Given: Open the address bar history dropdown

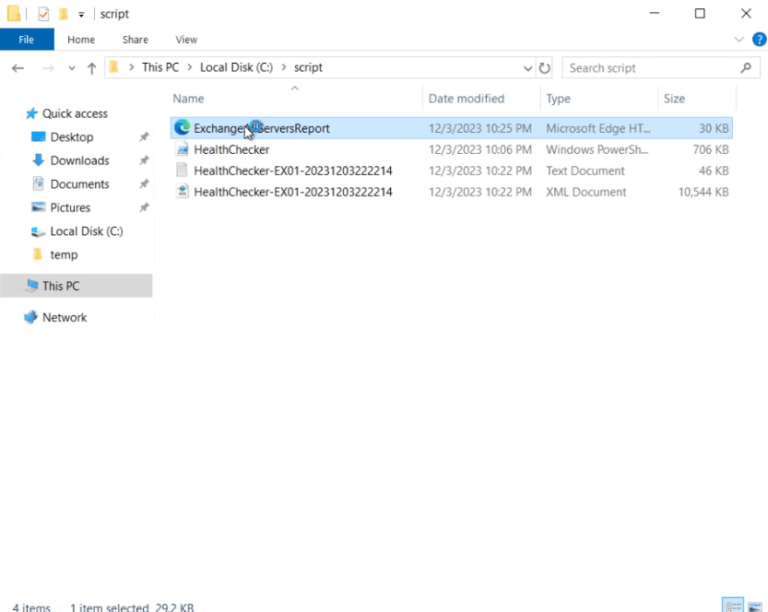Looking at the screenshot, I should point(528,68).
